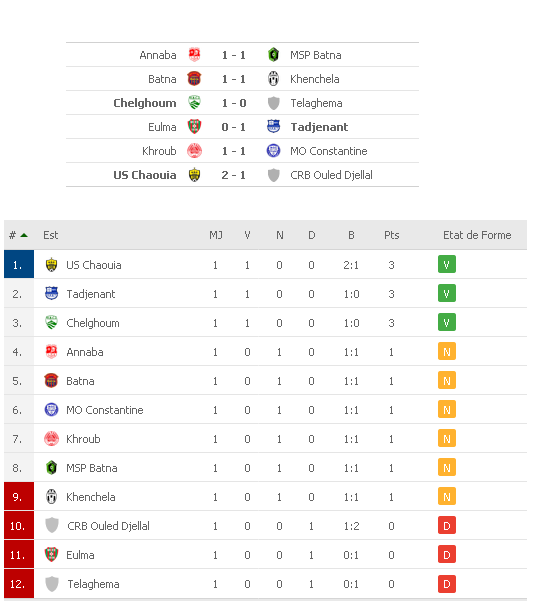Open the US Chaouia 2 - 1 match score
Image resolution: width=538 pixels, height=602 pixels.
coord(233,175)
